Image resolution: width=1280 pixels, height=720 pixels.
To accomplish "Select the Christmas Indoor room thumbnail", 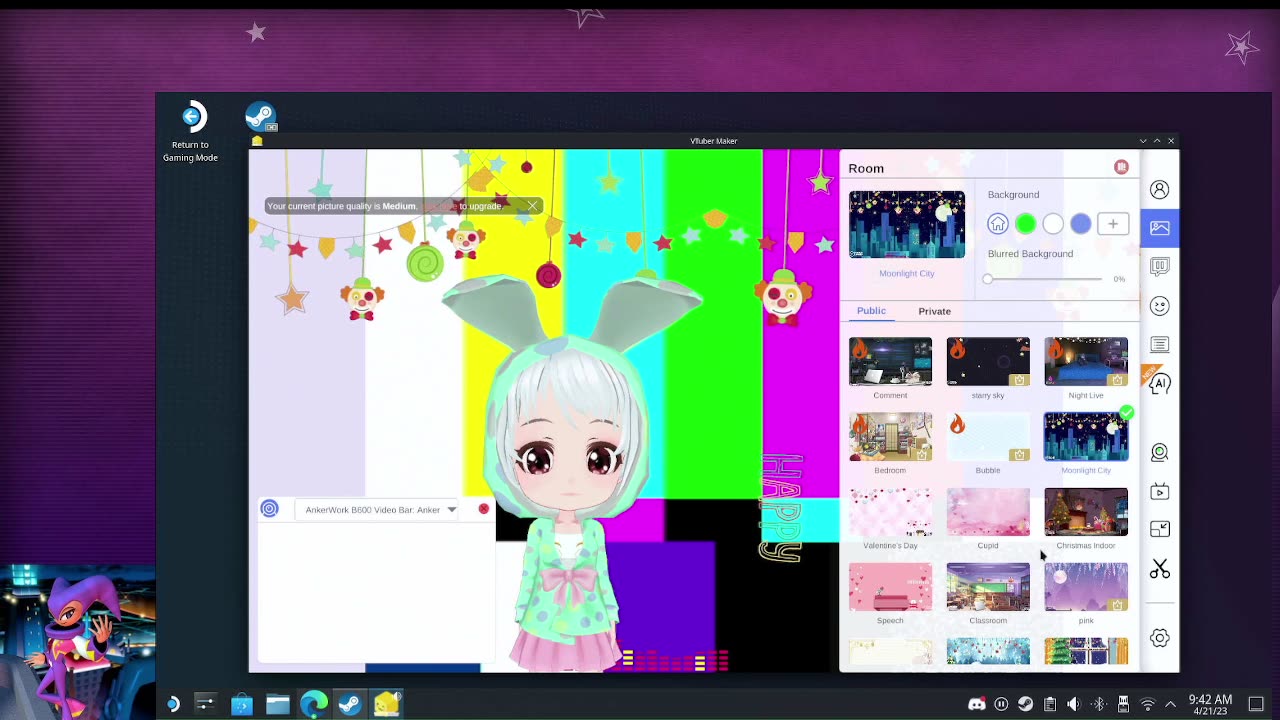I will 1086,512.
